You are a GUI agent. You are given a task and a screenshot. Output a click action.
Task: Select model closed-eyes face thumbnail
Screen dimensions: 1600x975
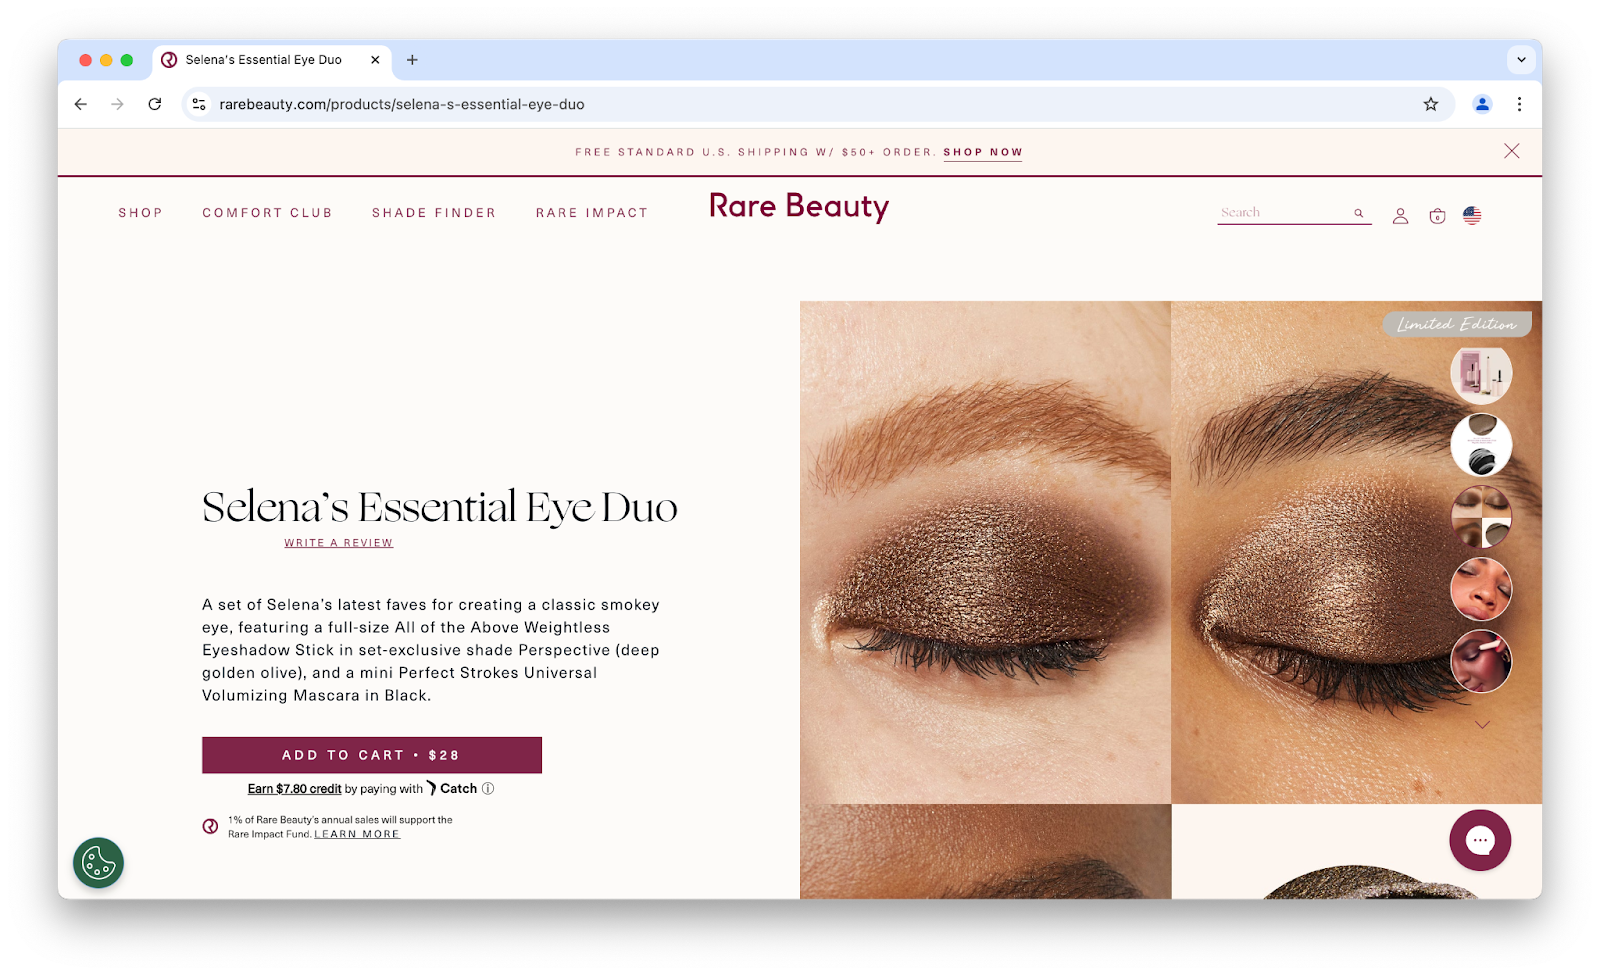(1481, 589)
